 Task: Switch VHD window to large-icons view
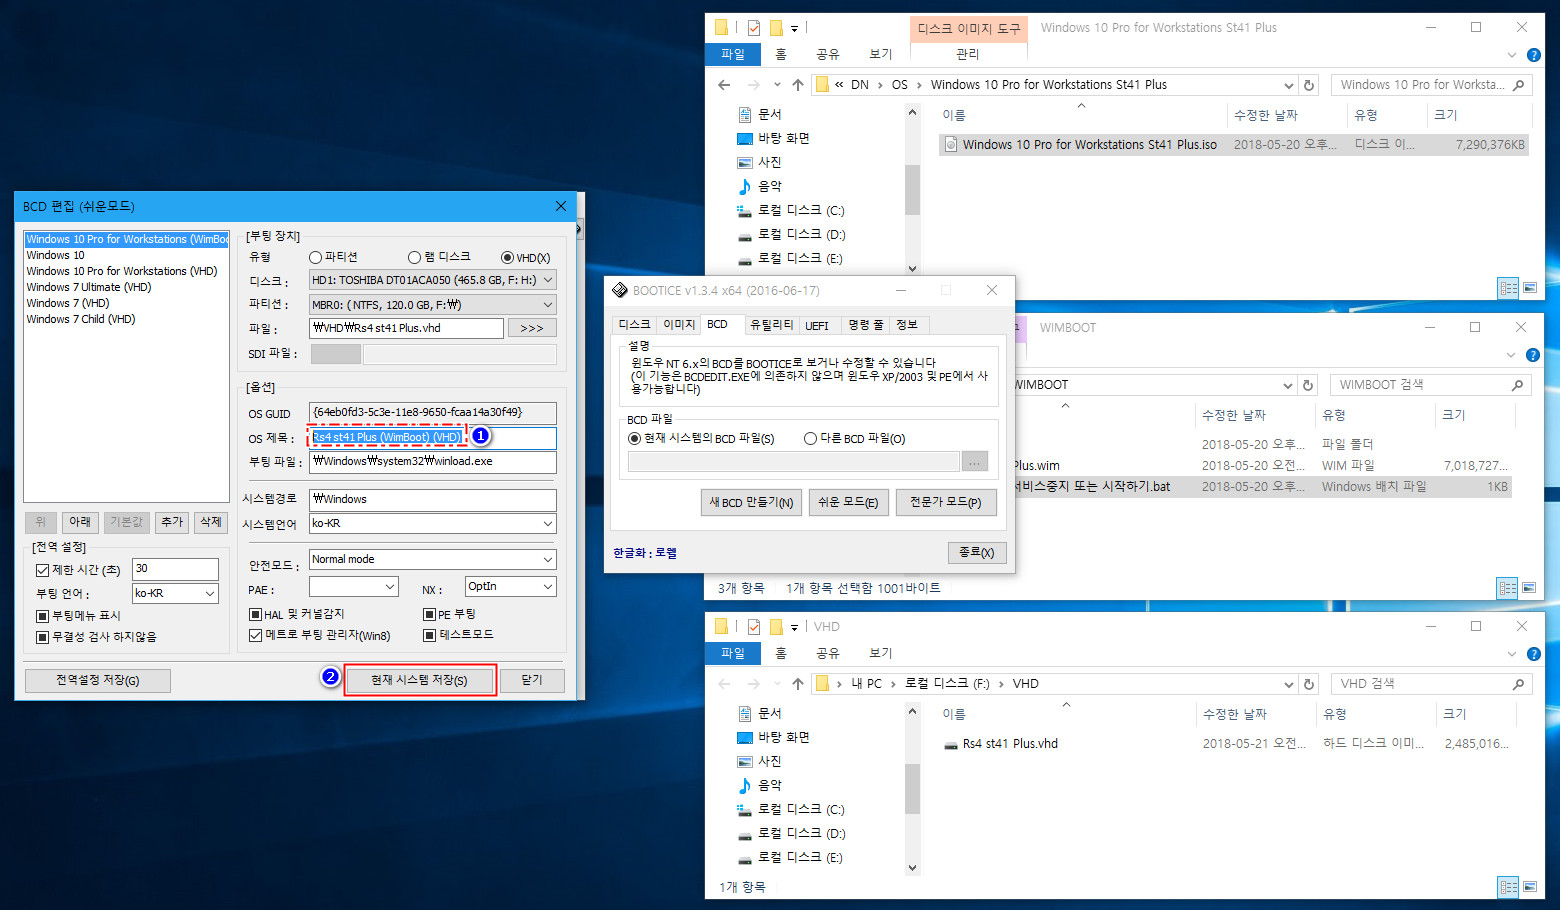pyautogui.click(x=1530, y=887)
